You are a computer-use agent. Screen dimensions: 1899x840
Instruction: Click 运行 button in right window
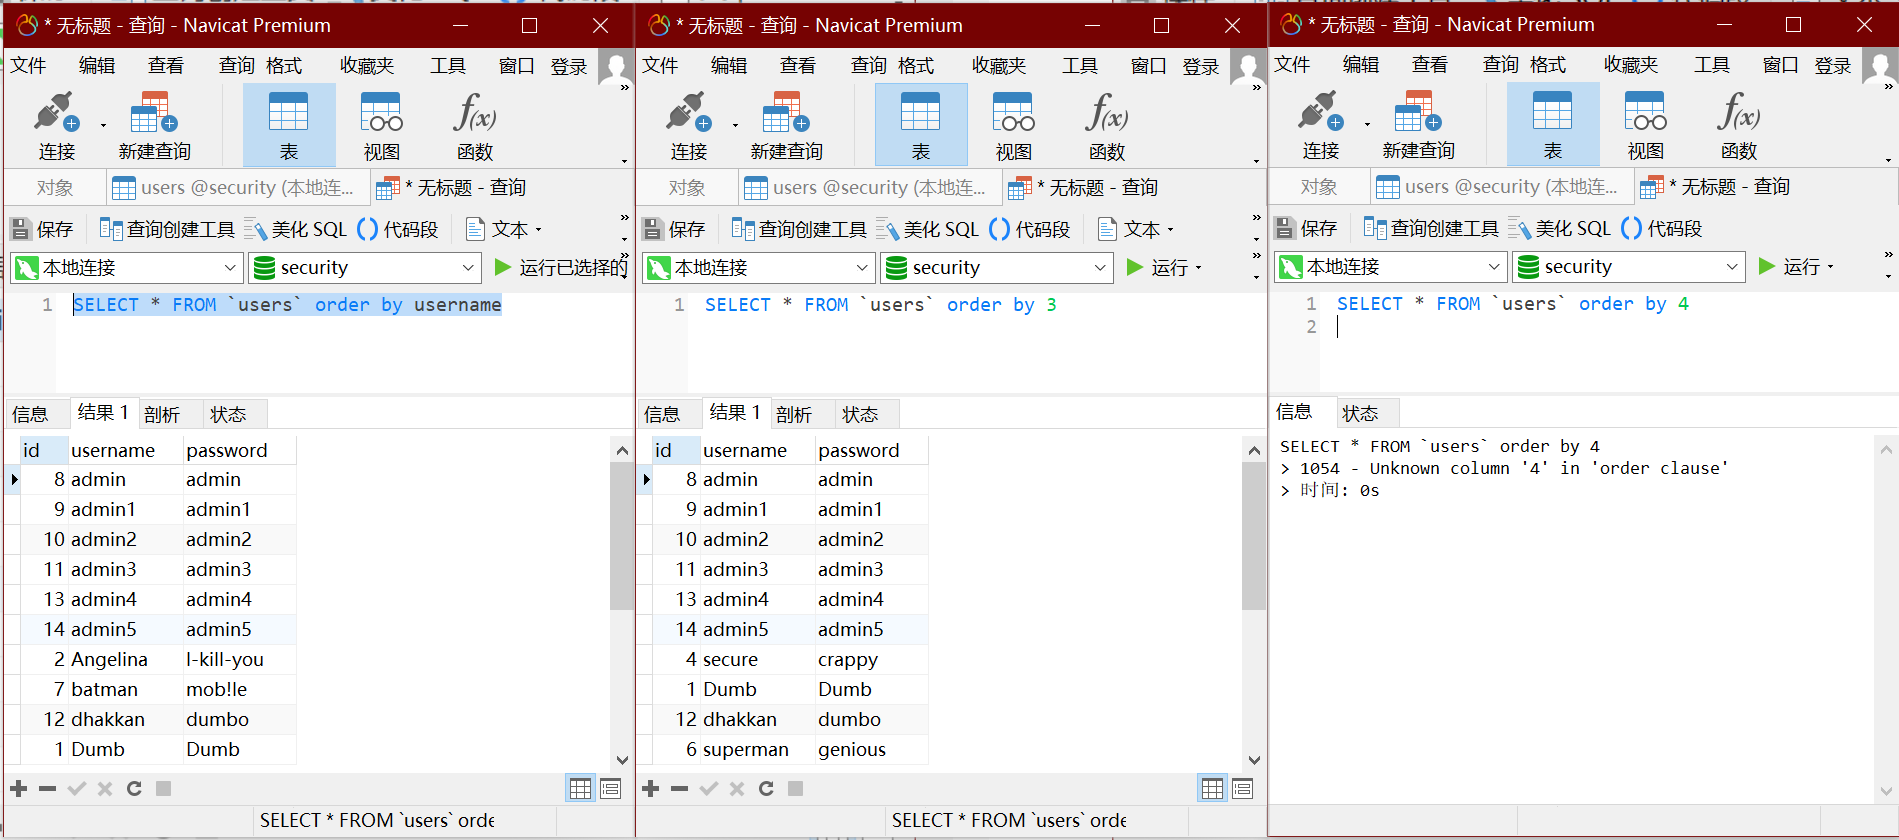[1790, 267]
